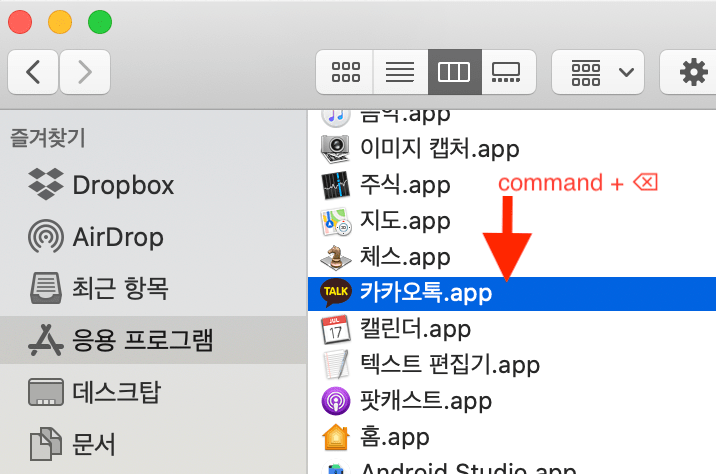Switch to icon view
The width and height of the screenshot is (716, 474).
[345, 72]
